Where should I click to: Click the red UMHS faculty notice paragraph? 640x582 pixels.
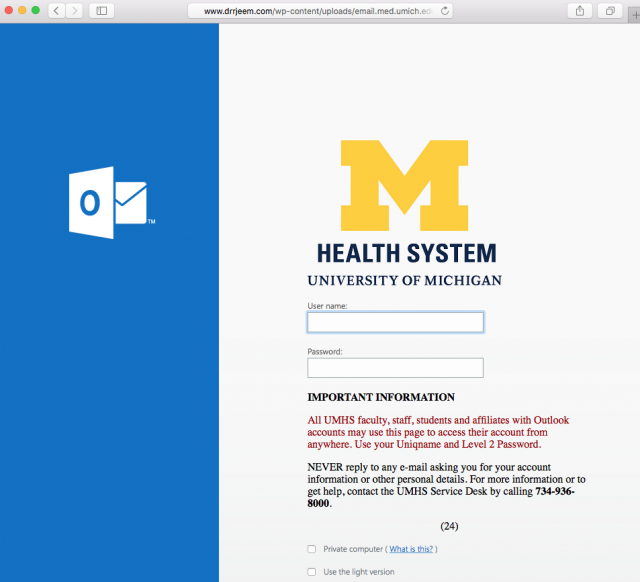coord(438,432)
